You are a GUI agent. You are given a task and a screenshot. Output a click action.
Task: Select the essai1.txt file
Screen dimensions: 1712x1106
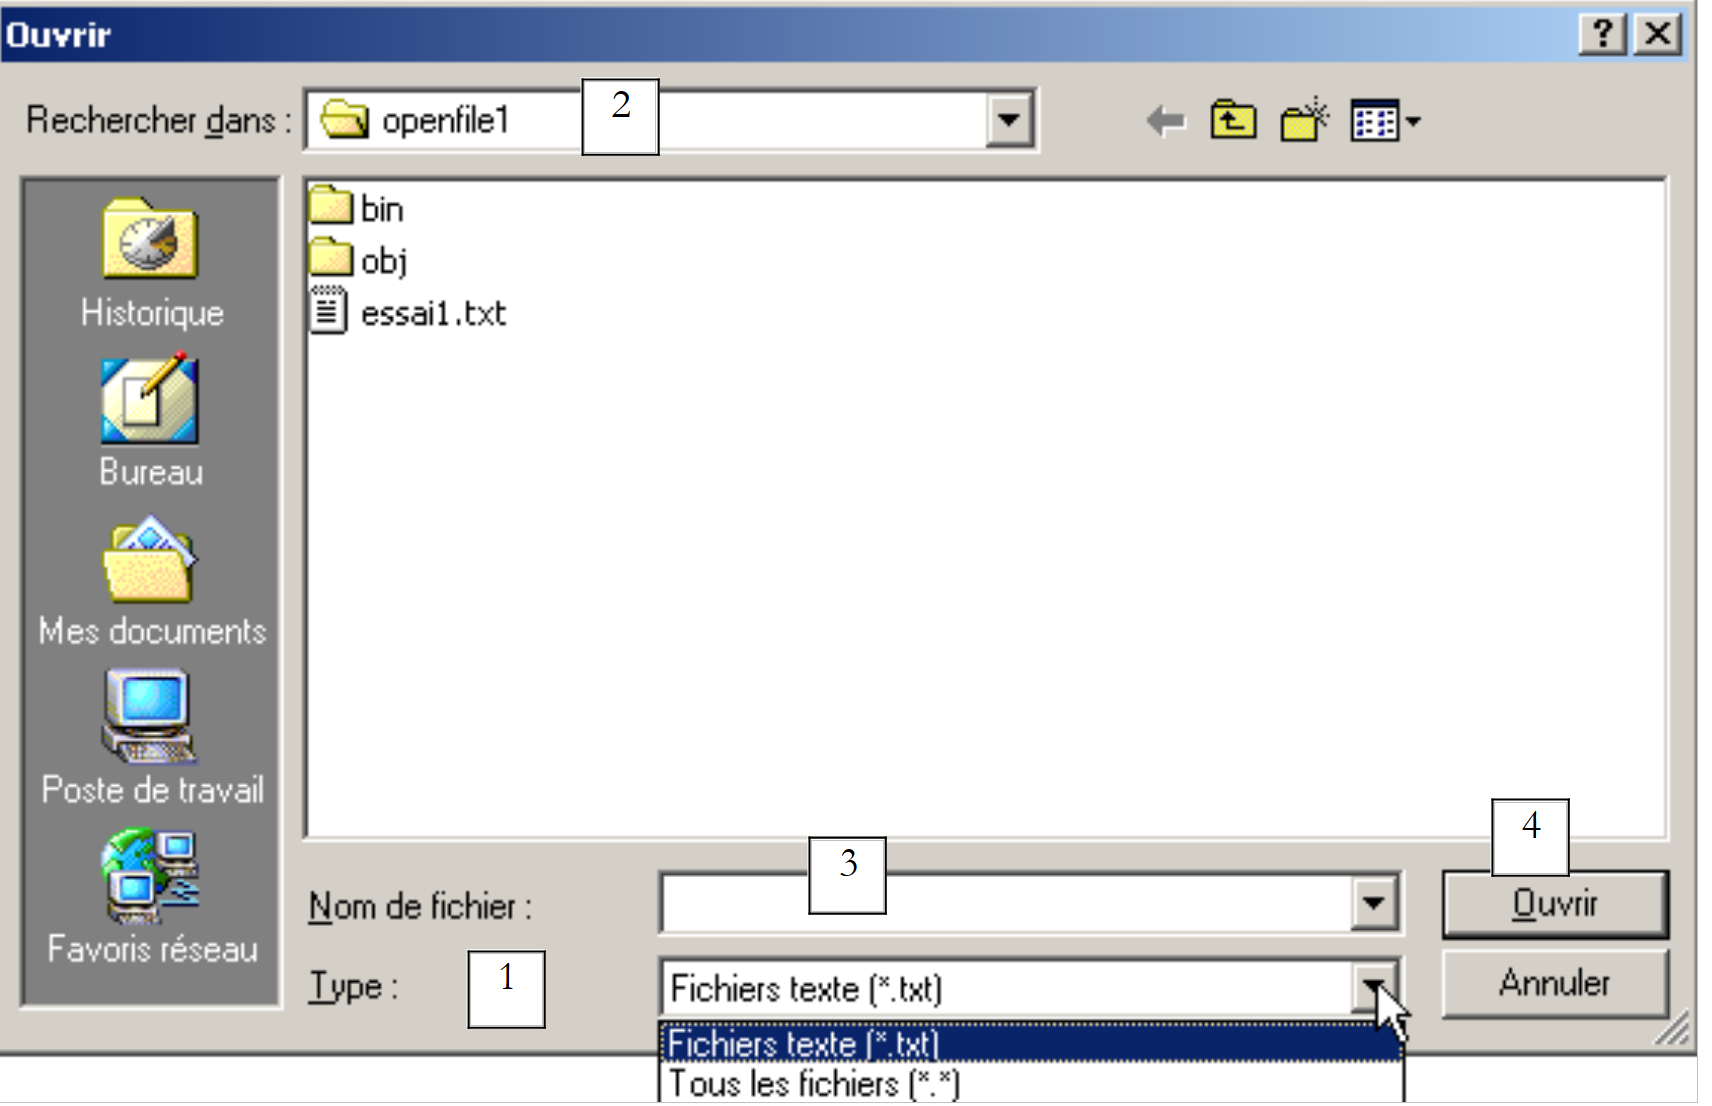(x=408, y=312)
